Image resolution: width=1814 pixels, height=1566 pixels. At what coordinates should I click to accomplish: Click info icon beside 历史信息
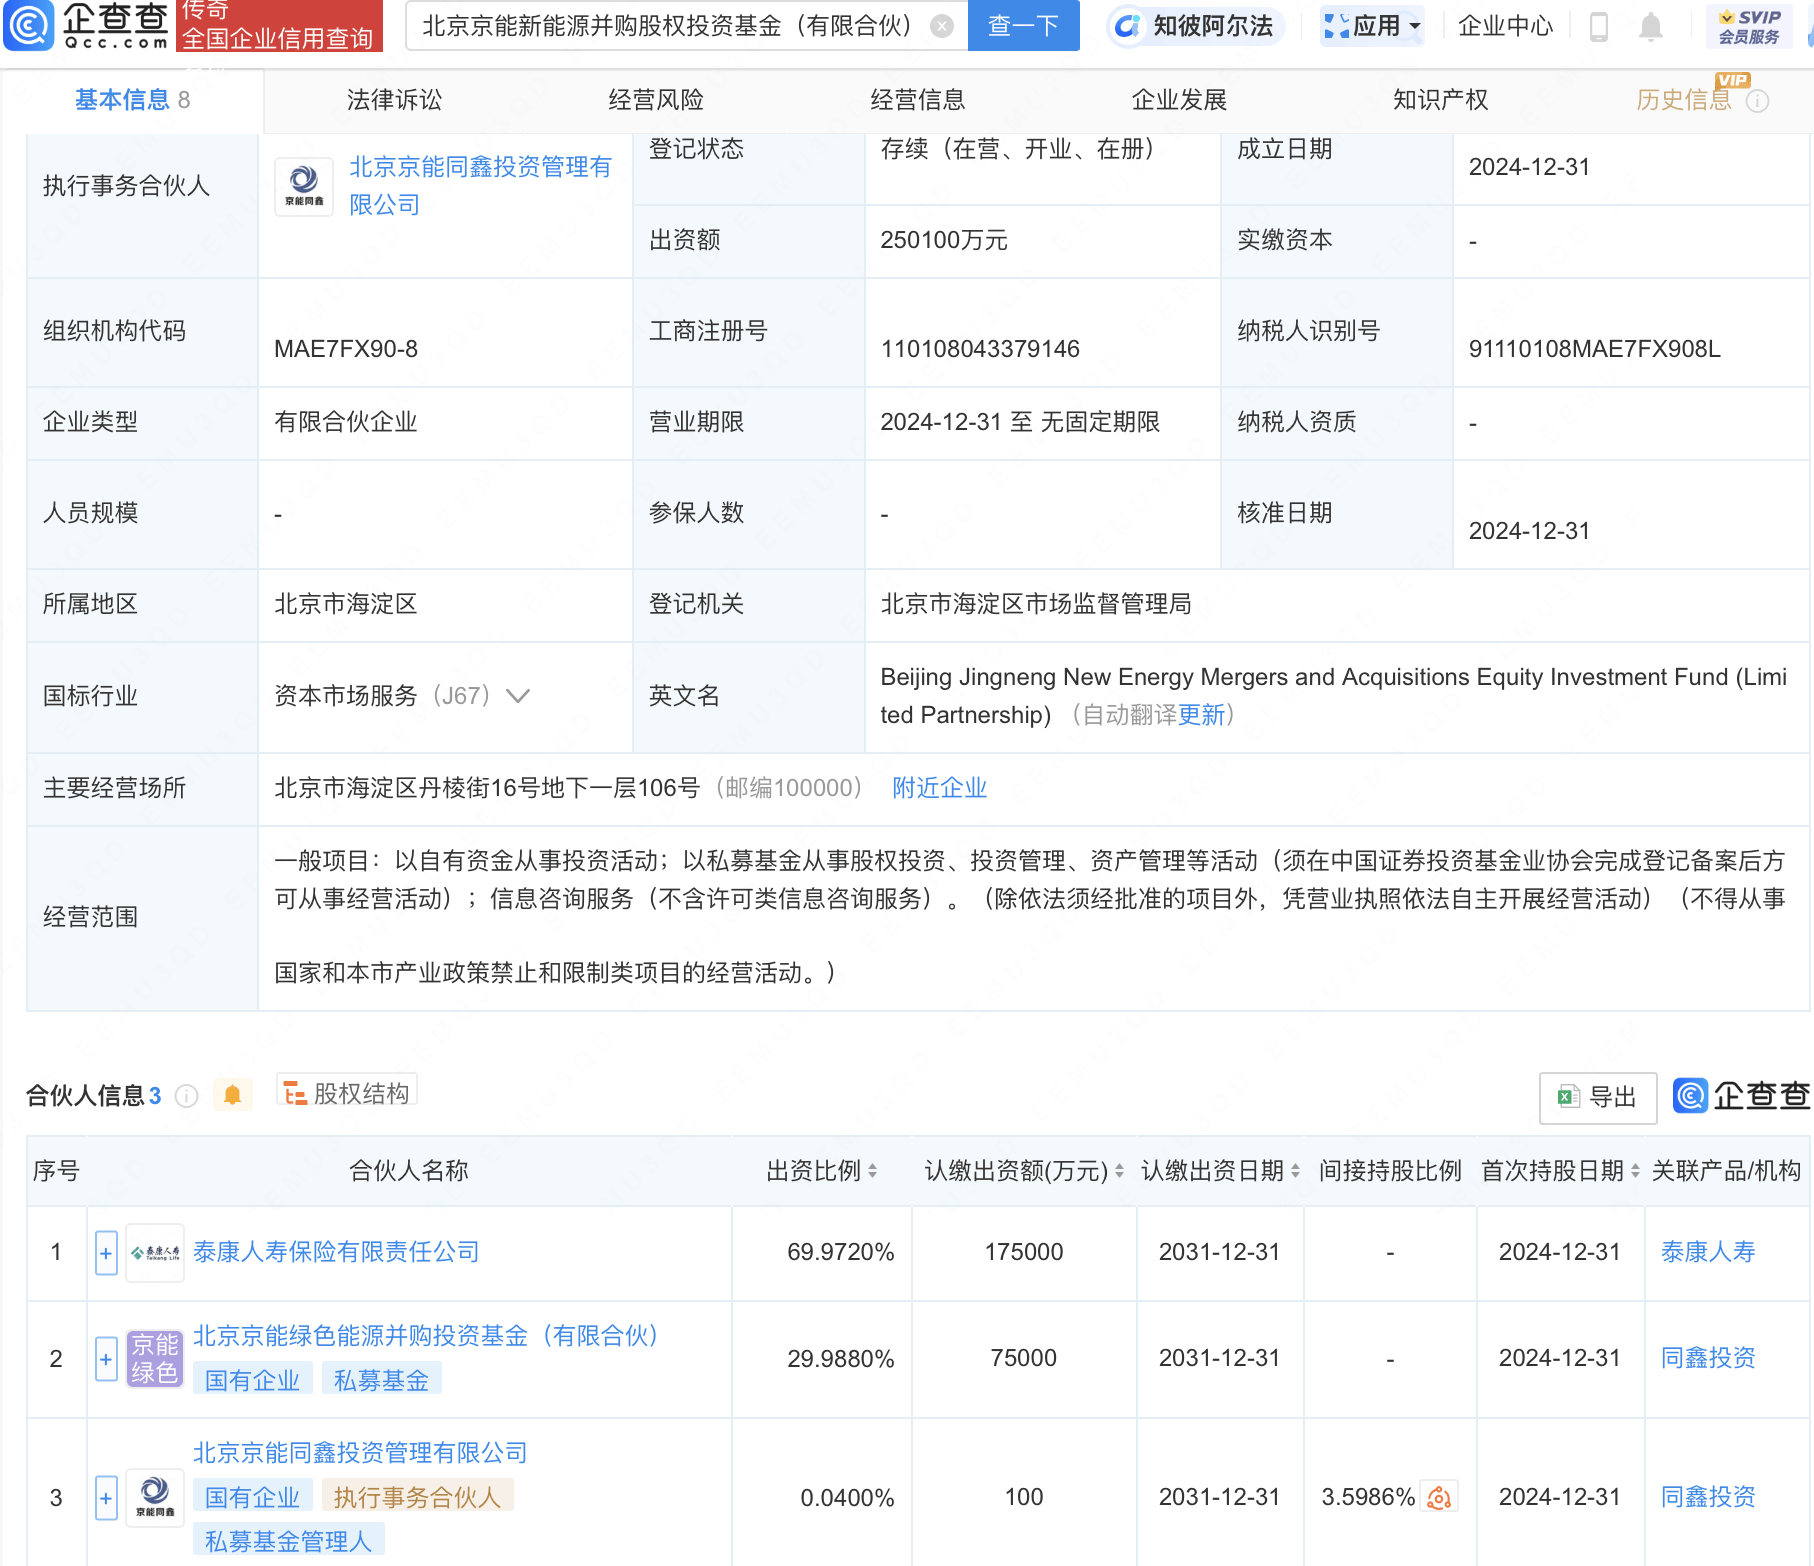[x=1758, y=101]
